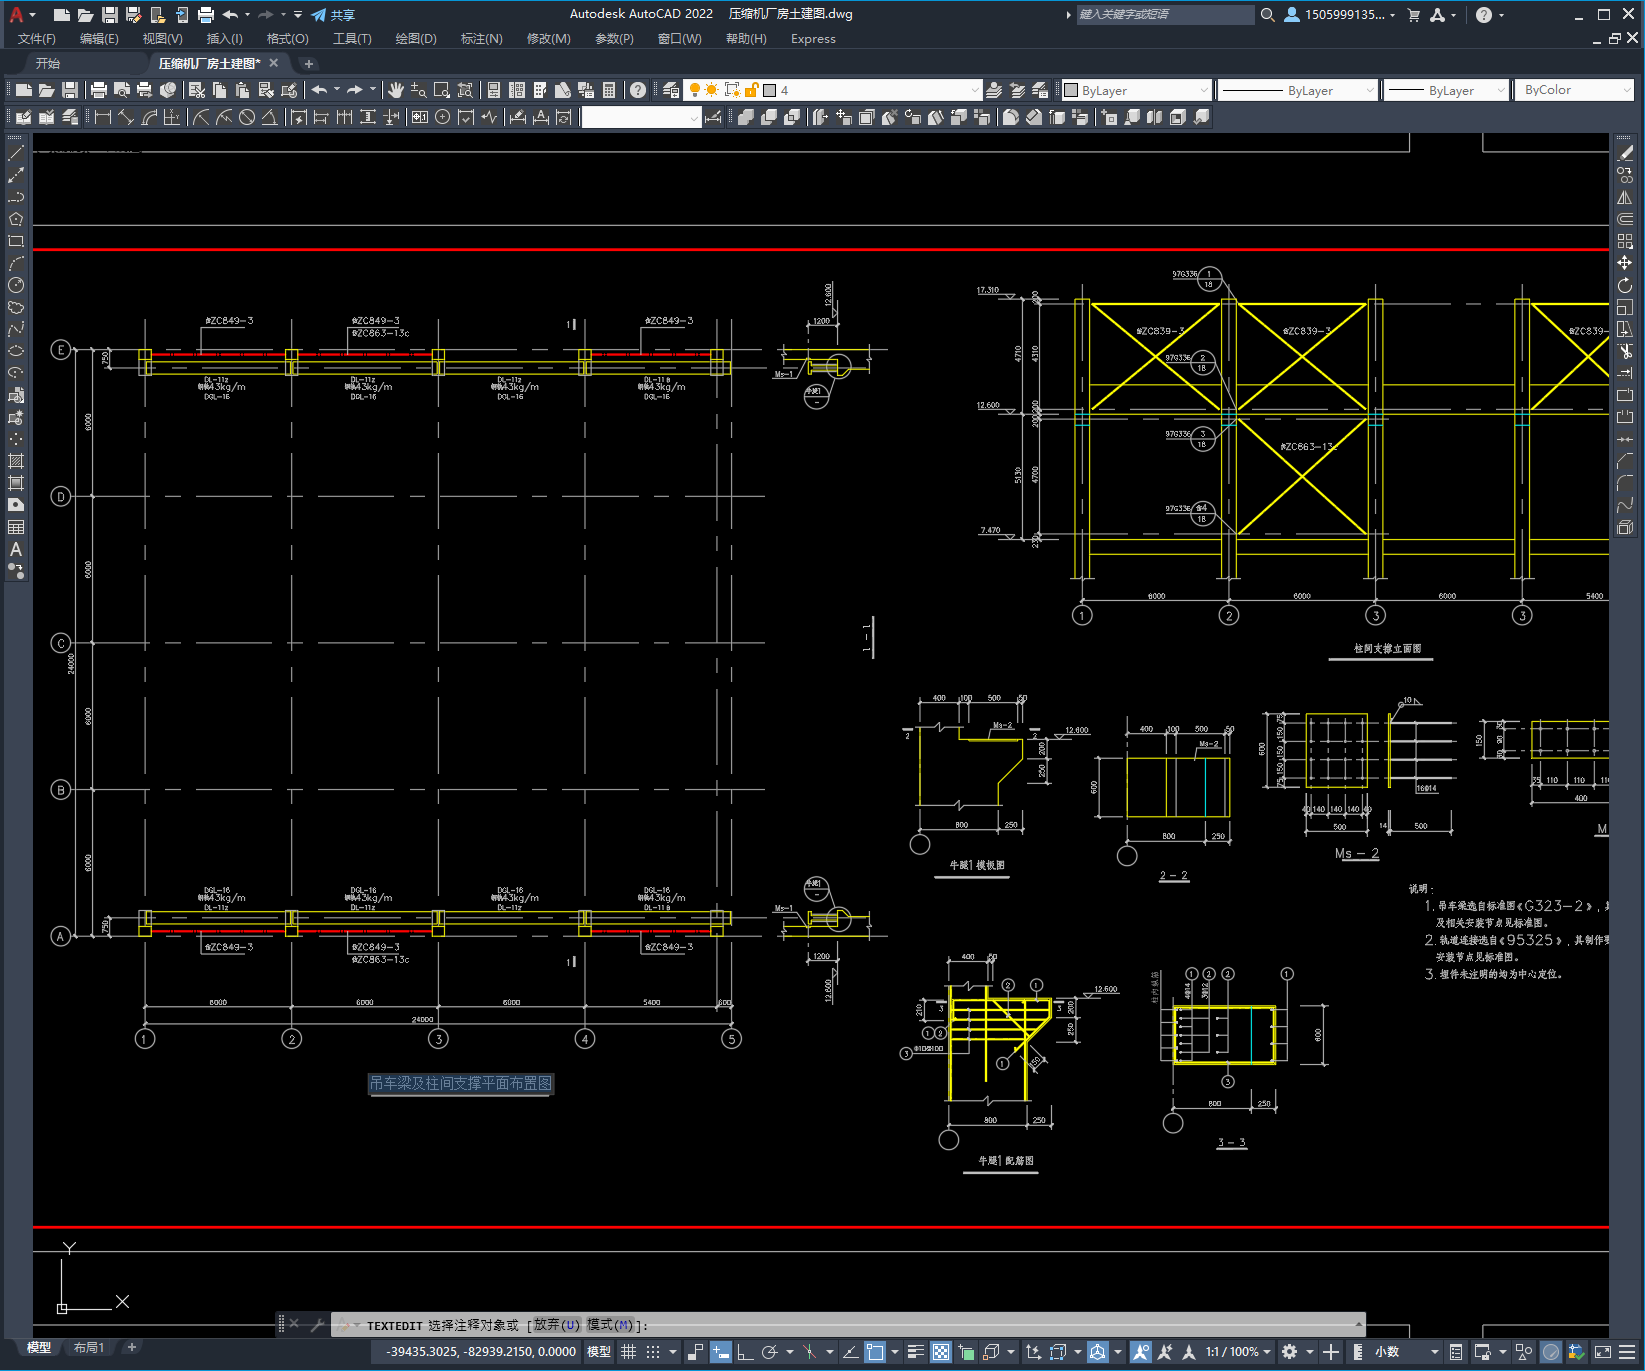Select the Move tool in the modify toolbar
Image resolution: width=1645 pixels, height=1371 pixels.
point(1625,263)
